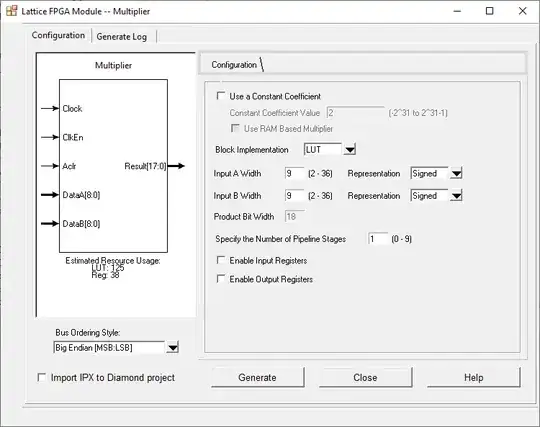Viewport: 540px width, 427px height.
Task: Check Enable Input Registers
Action: coord(221,260)
